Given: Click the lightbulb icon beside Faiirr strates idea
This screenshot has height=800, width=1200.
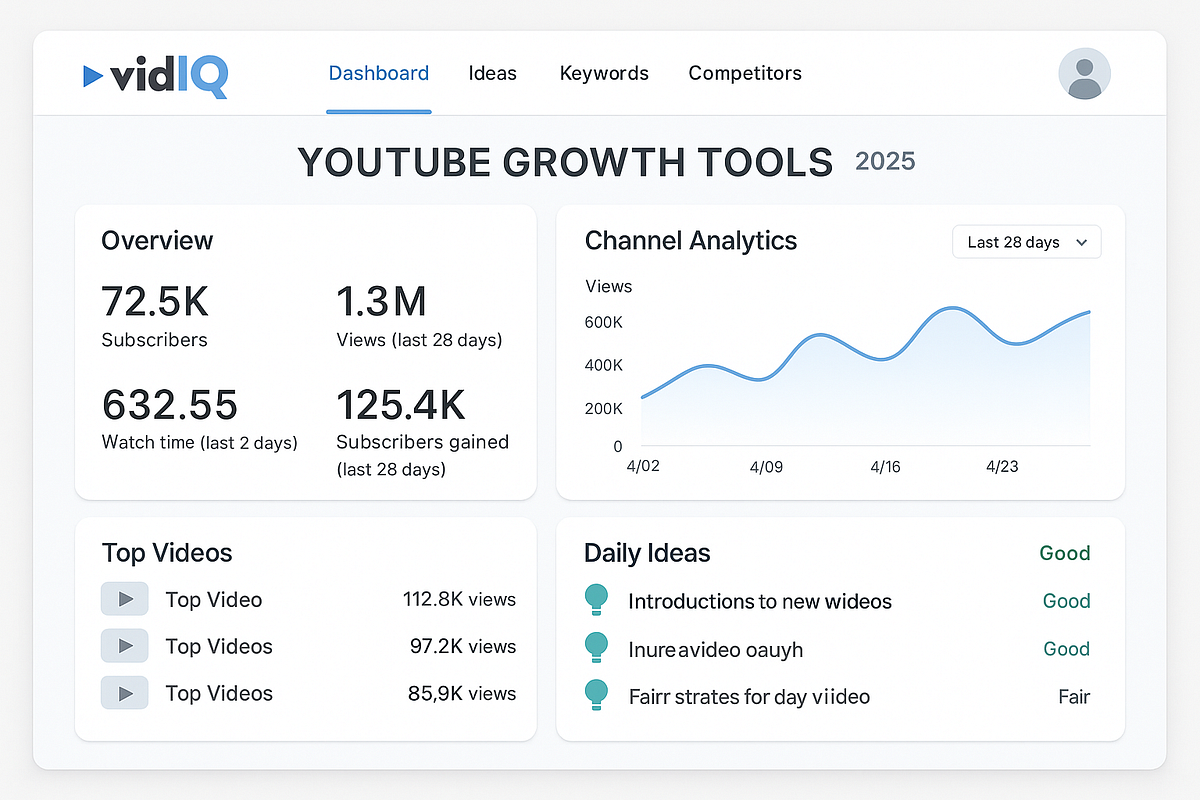Looking at the screenshot, I should coord(596,695).
